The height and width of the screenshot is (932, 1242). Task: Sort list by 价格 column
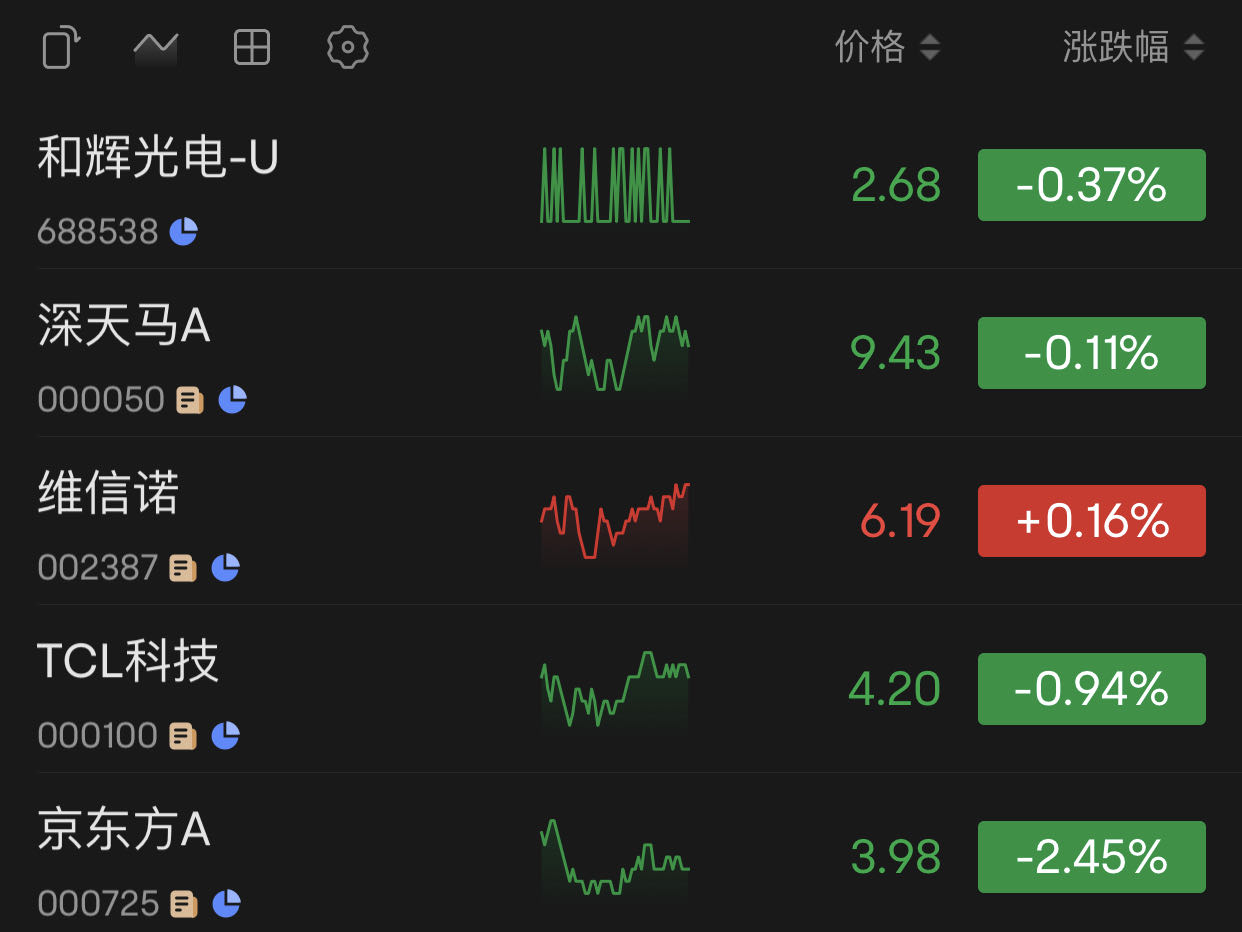click(x=886, y=47)
